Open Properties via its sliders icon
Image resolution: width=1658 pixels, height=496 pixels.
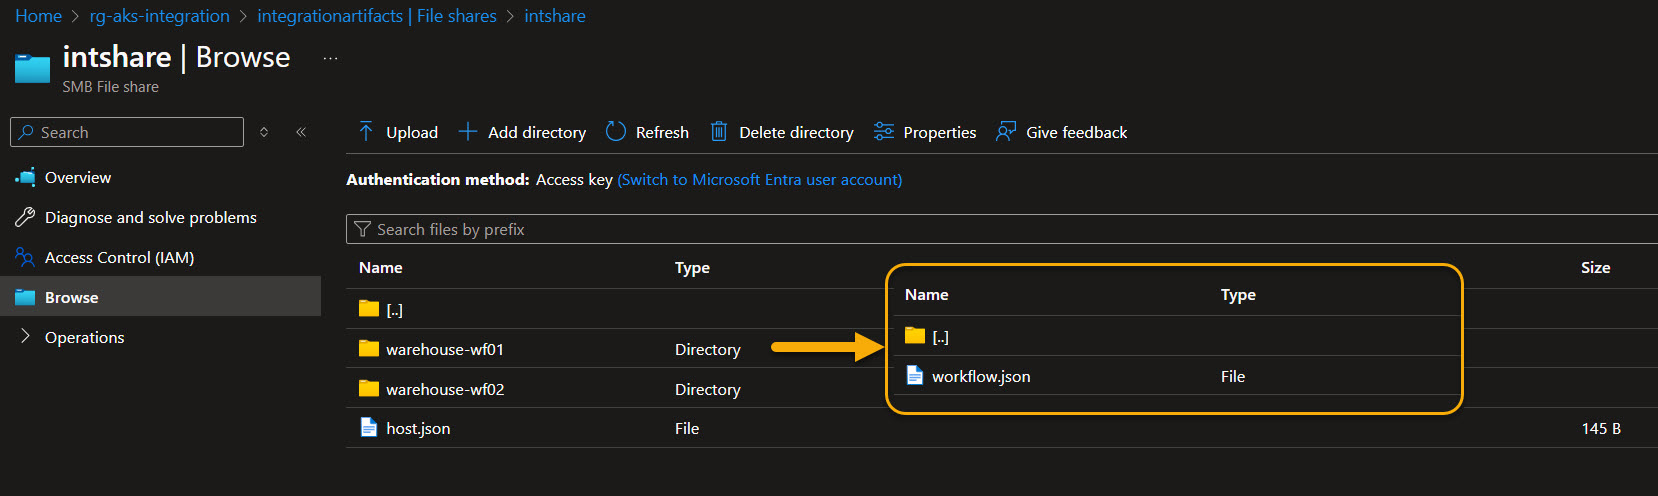pyautogui.click(x=883, y=132)
